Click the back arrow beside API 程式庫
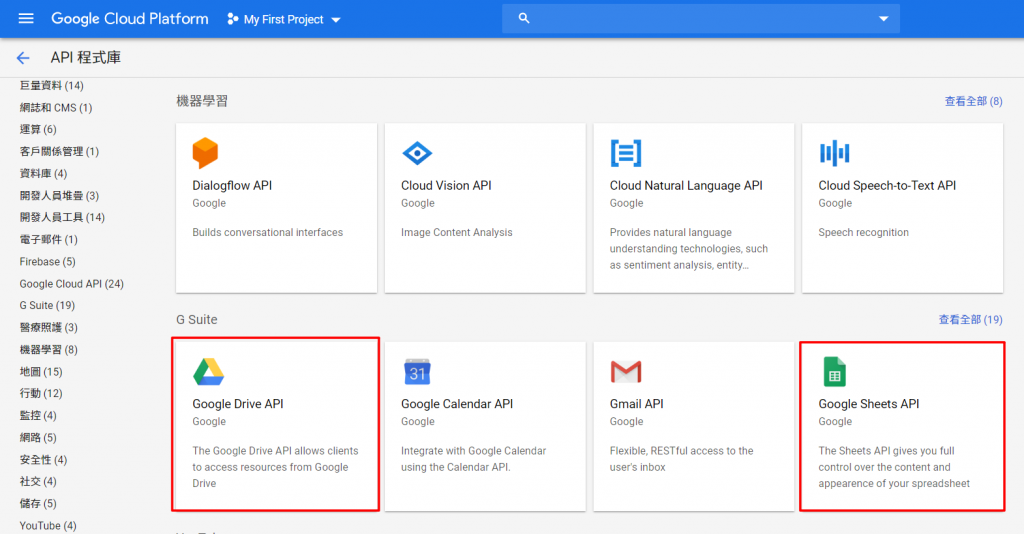This screenshot has height=534, width=1024. [x=23, y=58]
